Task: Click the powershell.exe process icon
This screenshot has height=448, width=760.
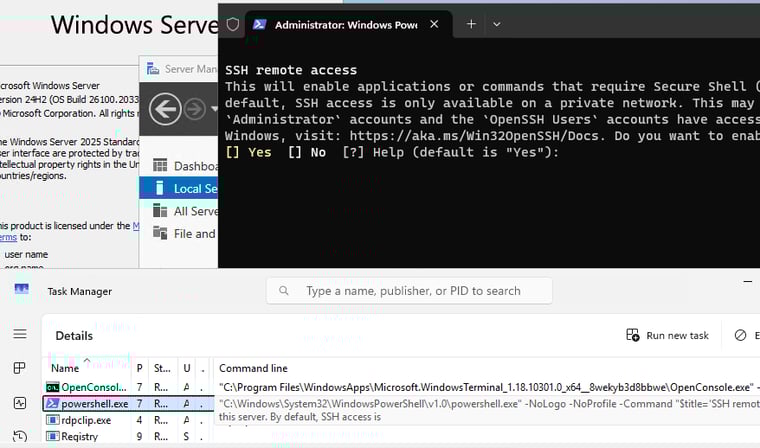Action: [52, 403]
